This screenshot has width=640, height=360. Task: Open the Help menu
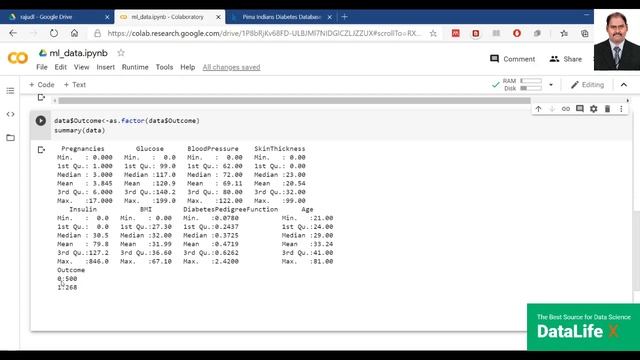point(187,67)
